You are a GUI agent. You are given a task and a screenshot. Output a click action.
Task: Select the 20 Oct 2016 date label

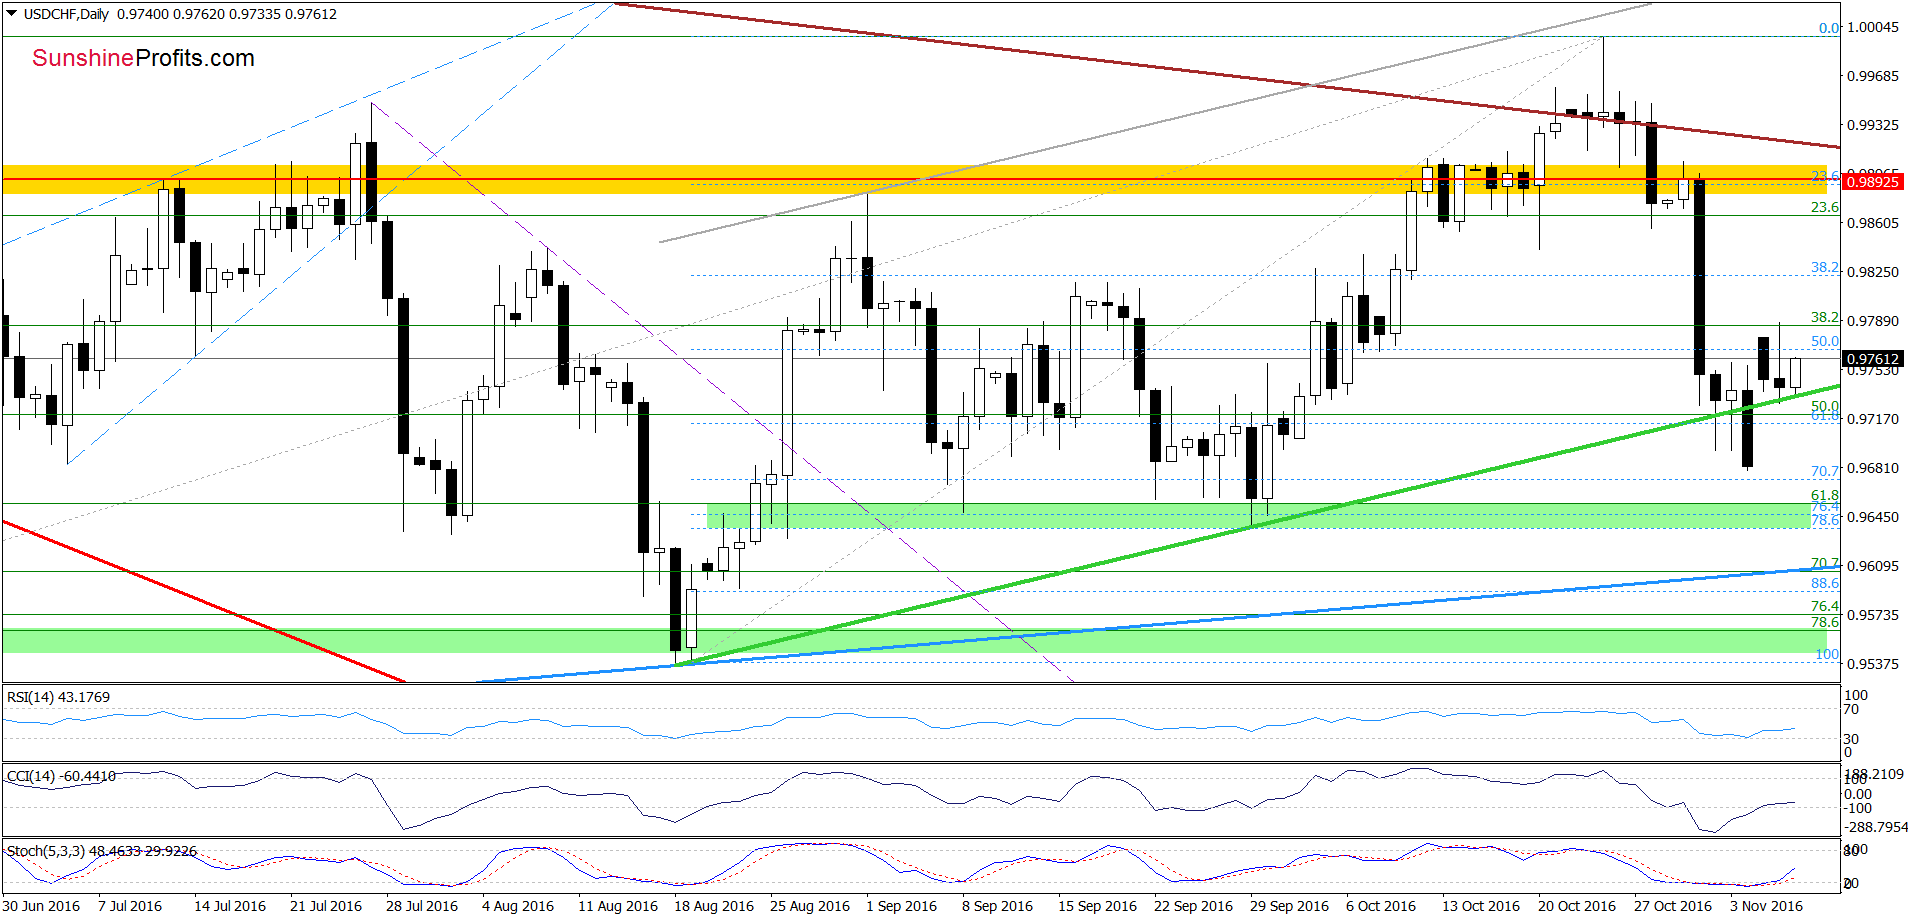point(1577,906)
